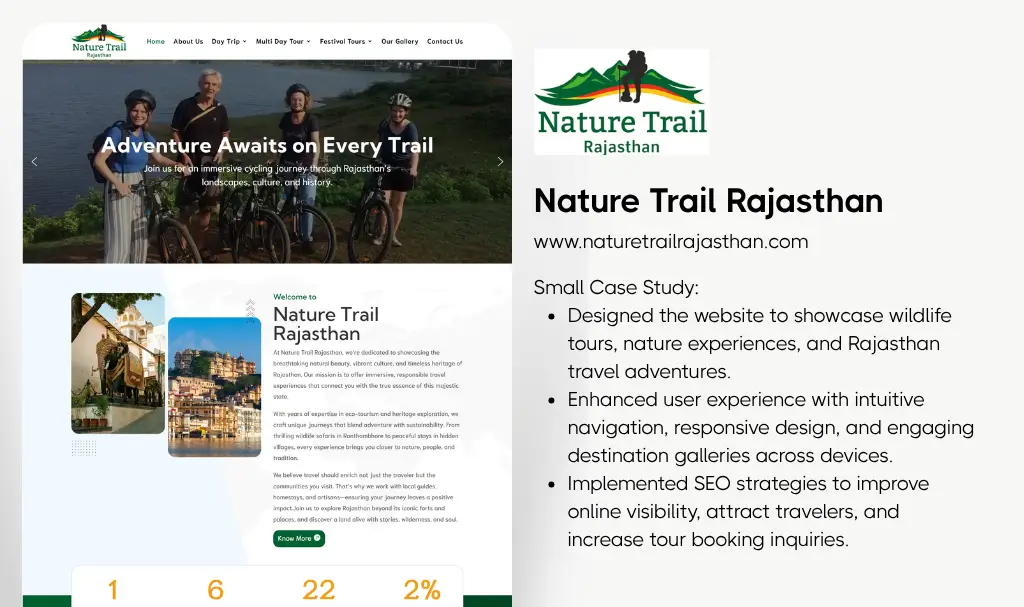Select the Udaipur lakeside palace photo
Image resolution: width=1024 pixels, height=607 pixels.
click(x=214, y=387)
